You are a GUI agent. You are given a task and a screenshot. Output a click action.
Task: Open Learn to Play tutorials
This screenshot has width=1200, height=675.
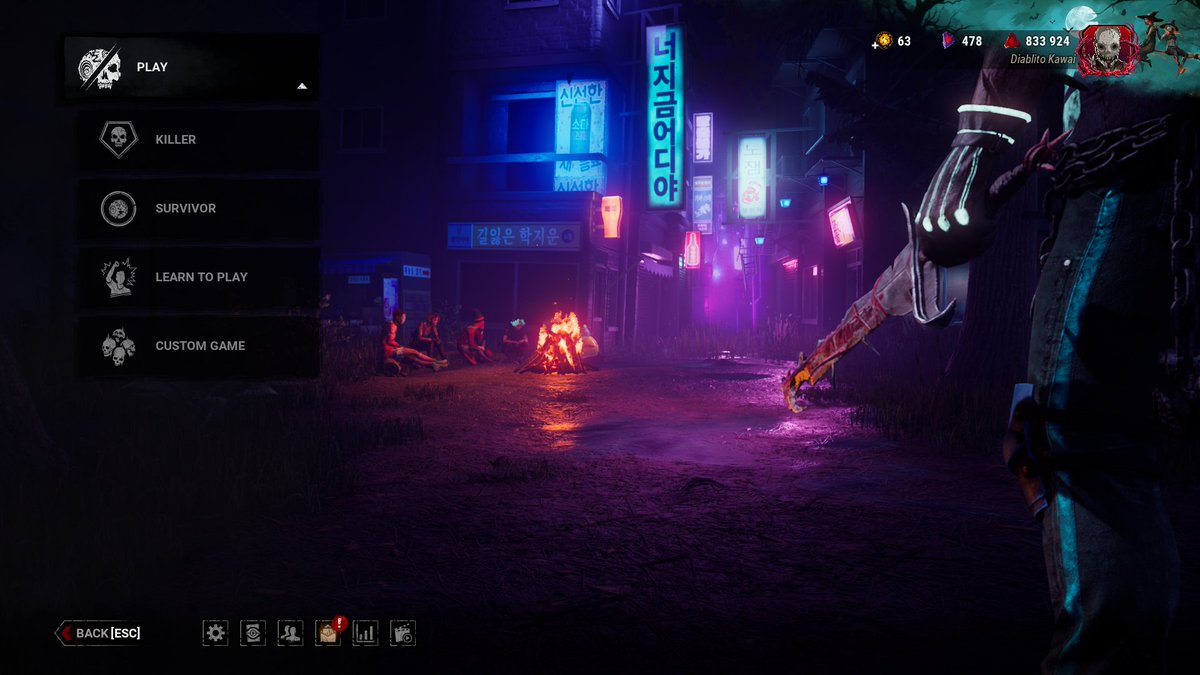coord(200,277)
